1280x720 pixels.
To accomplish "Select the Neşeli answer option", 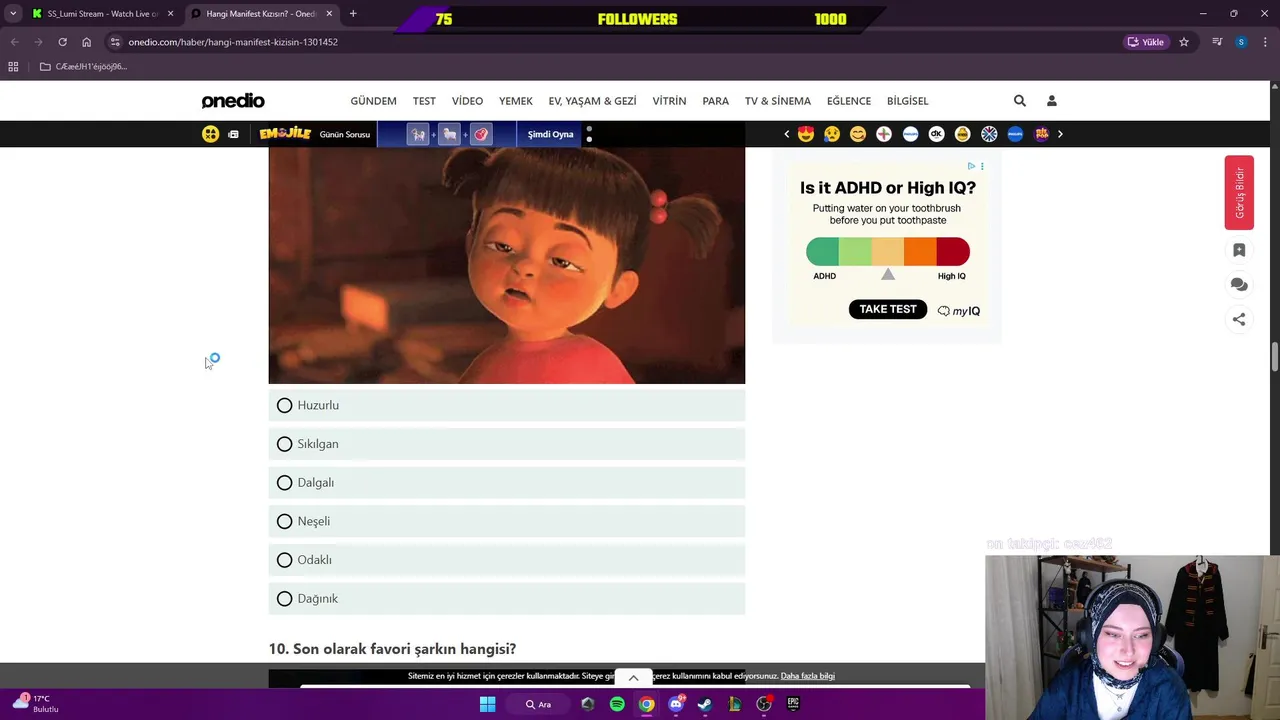I will tap(507, 521).
